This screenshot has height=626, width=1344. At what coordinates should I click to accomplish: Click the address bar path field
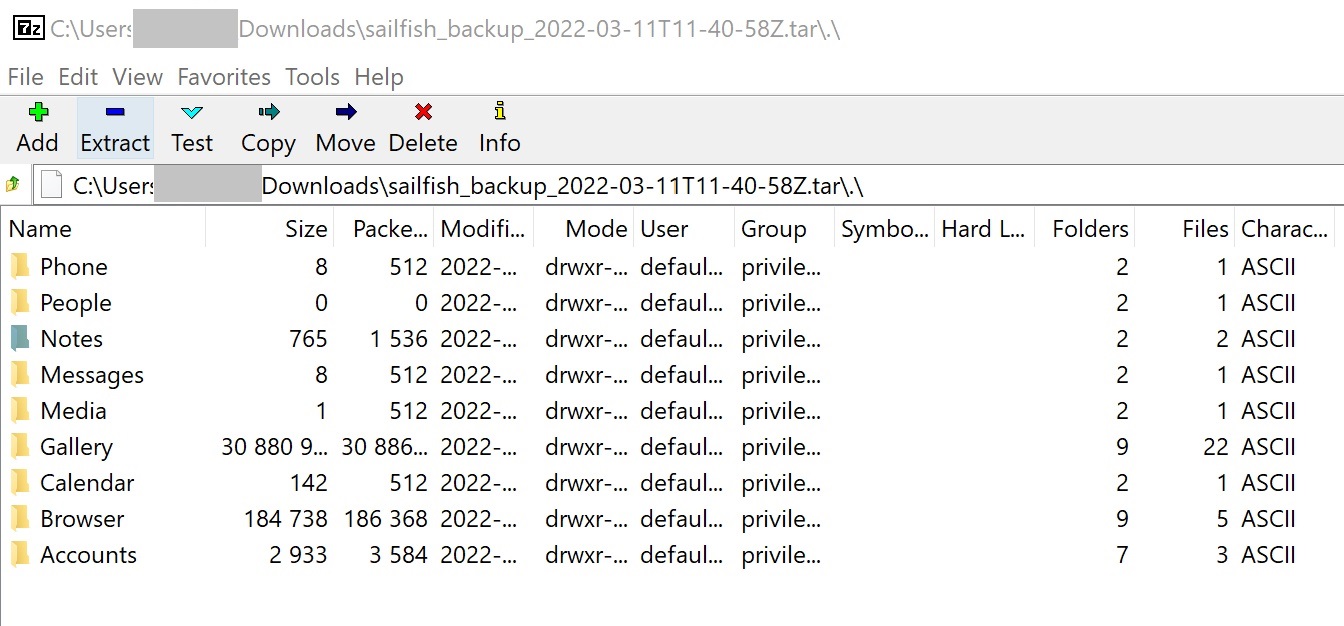[600, 186]
